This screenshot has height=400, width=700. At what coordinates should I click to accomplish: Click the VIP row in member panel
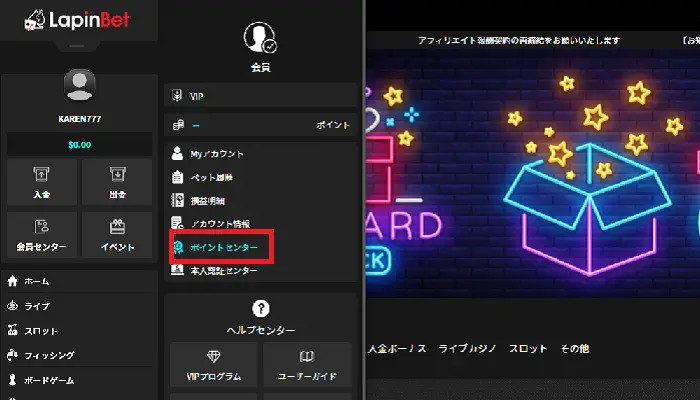(260, 96)
